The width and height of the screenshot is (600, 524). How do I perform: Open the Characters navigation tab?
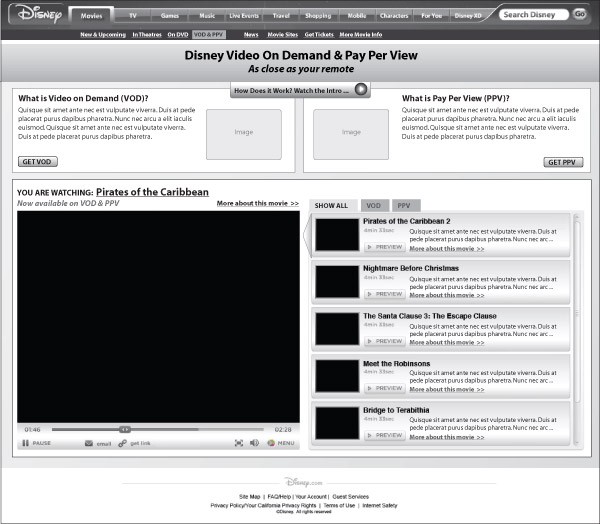pos(394,16)
